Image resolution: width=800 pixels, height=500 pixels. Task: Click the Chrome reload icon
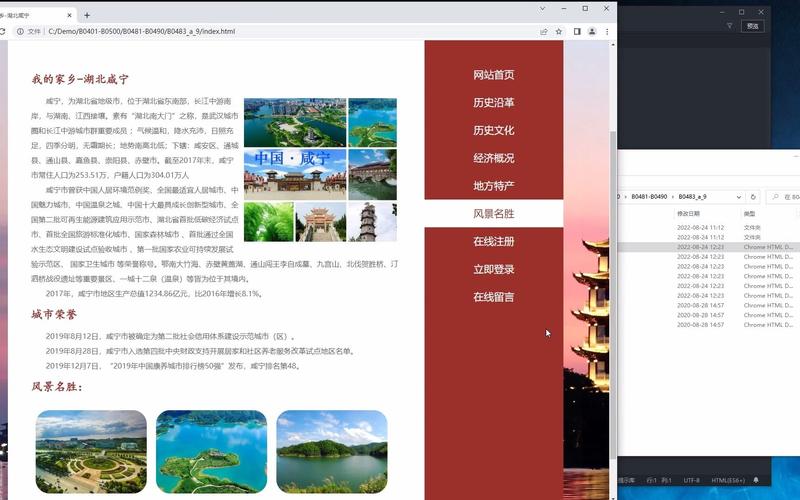pyautogui.click(x=2, y=32)
